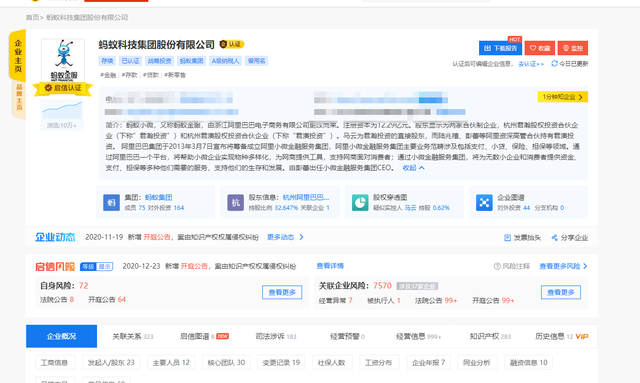Click the 蚂蚁集团 group square icon

click(111, 203)
